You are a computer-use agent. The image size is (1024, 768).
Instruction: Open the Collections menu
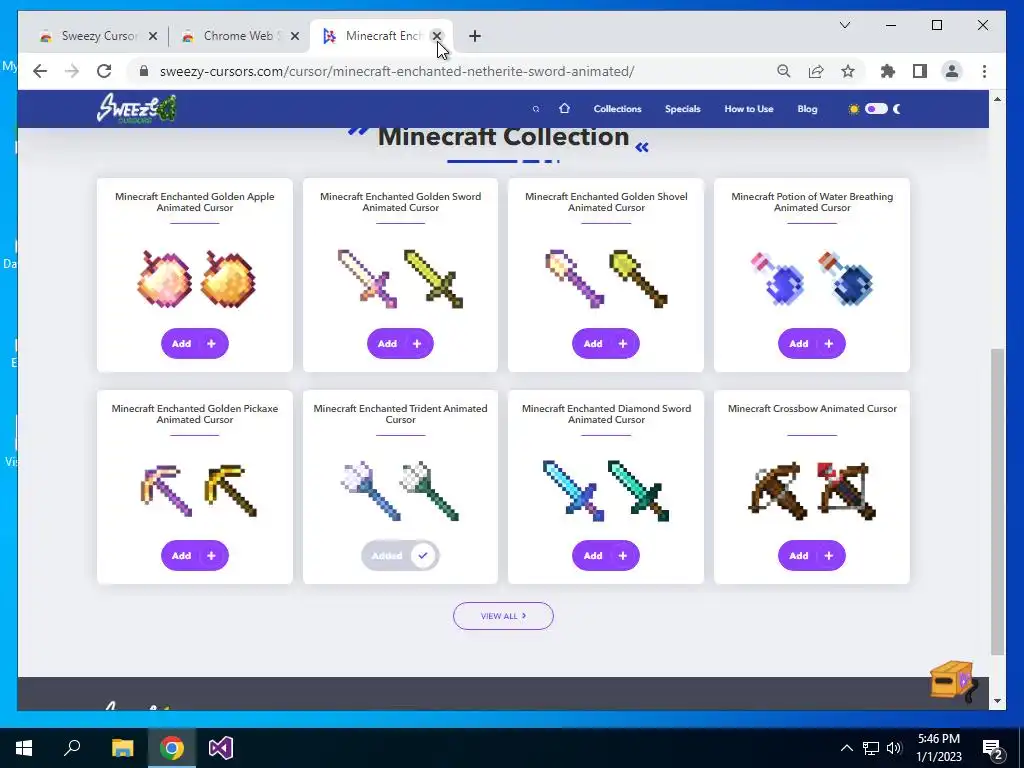[x=617, y=109]
